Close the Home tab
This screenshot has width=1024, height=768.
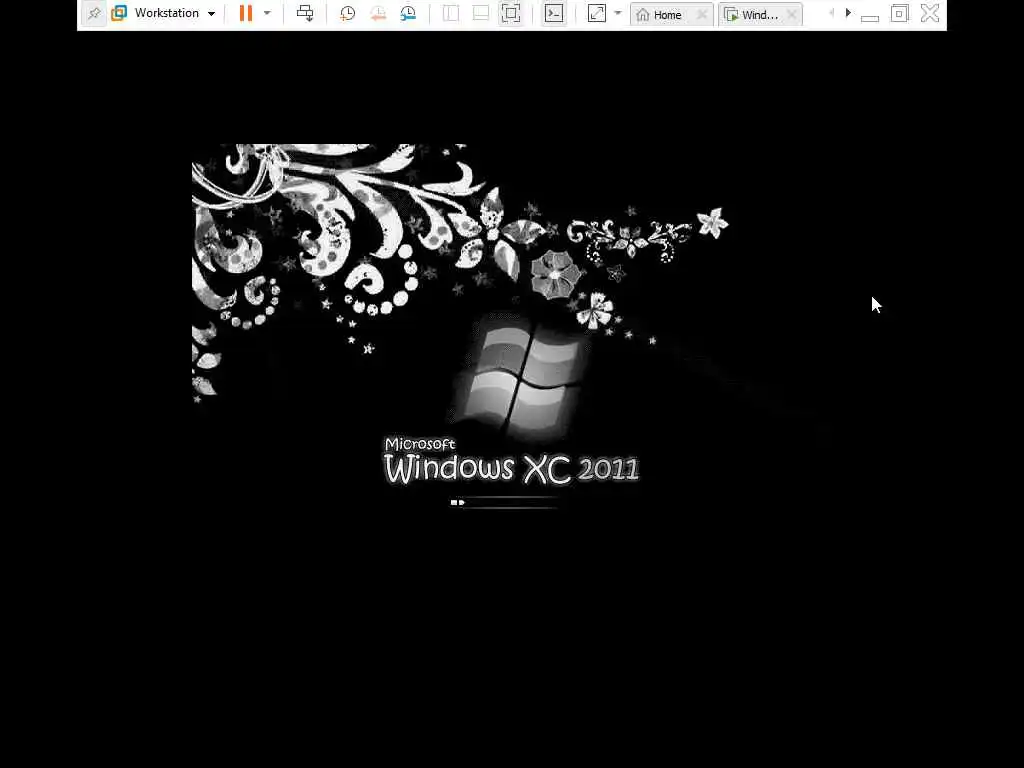click(x=702, y=14)
